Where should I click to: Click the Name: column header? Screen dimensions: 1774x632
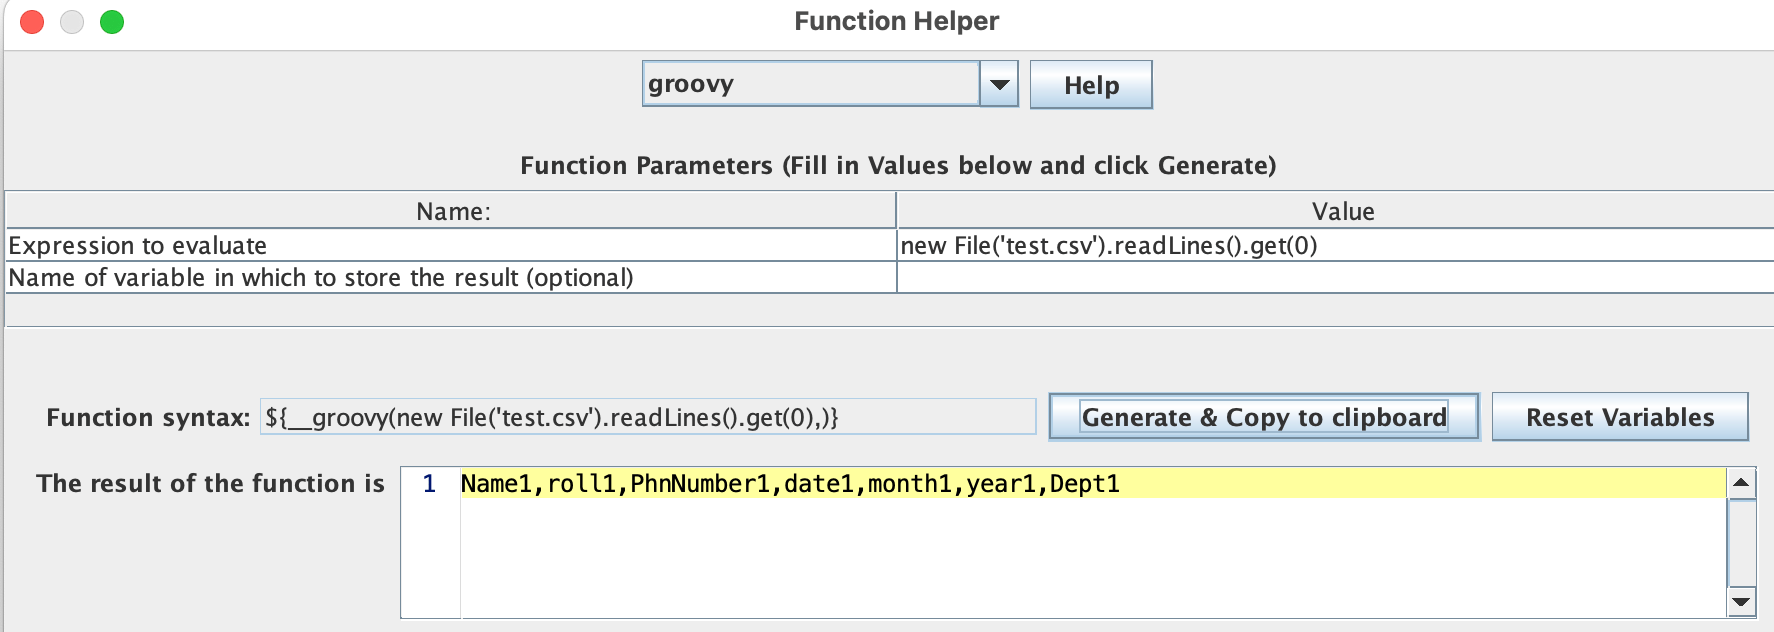point(452,212)
